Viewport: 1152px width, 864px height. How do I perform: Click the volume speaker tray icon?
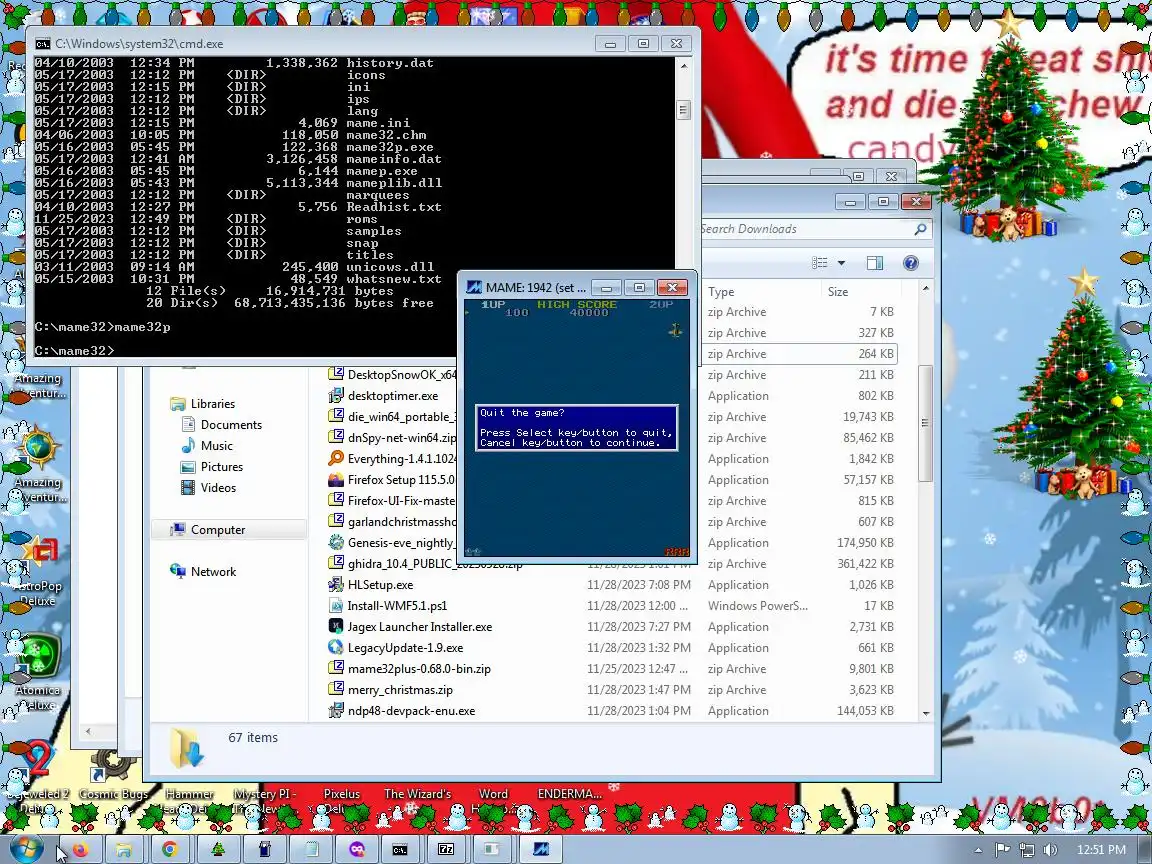(x=1050, y=850)
